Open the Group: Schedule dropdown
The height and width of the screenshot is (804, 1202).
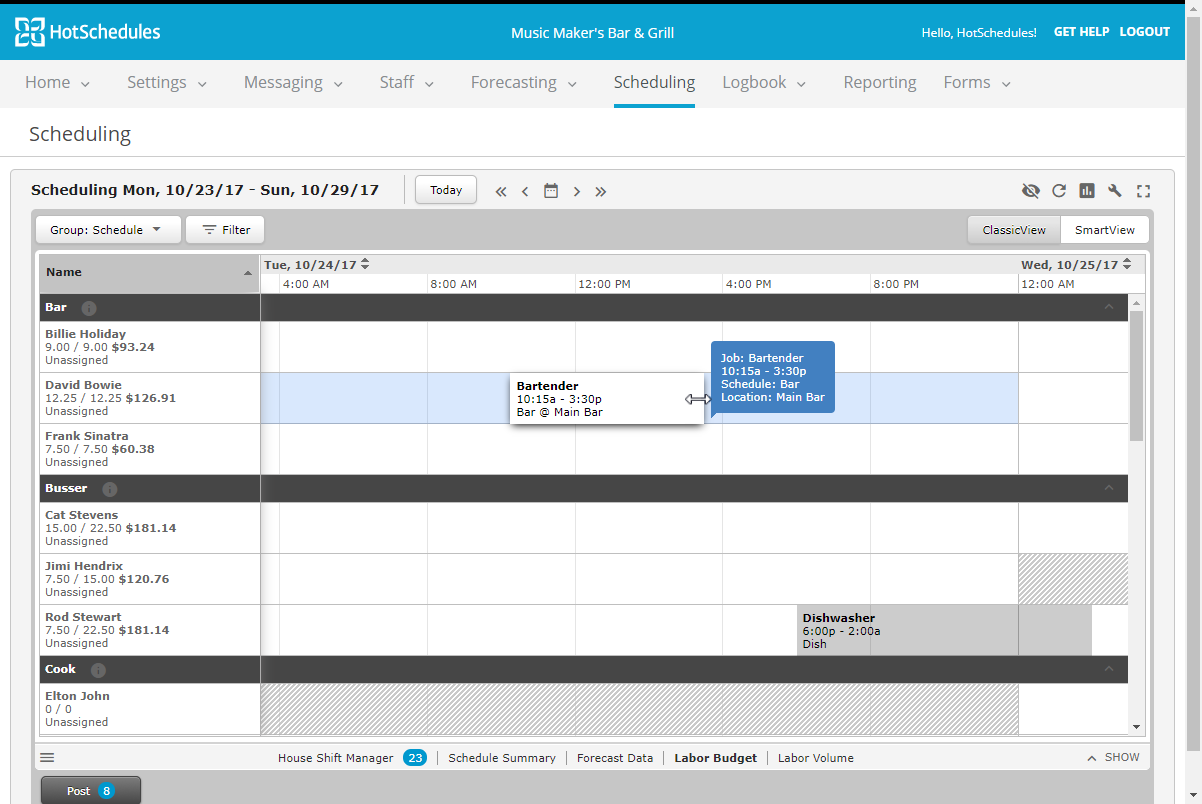tap(109, 230)
